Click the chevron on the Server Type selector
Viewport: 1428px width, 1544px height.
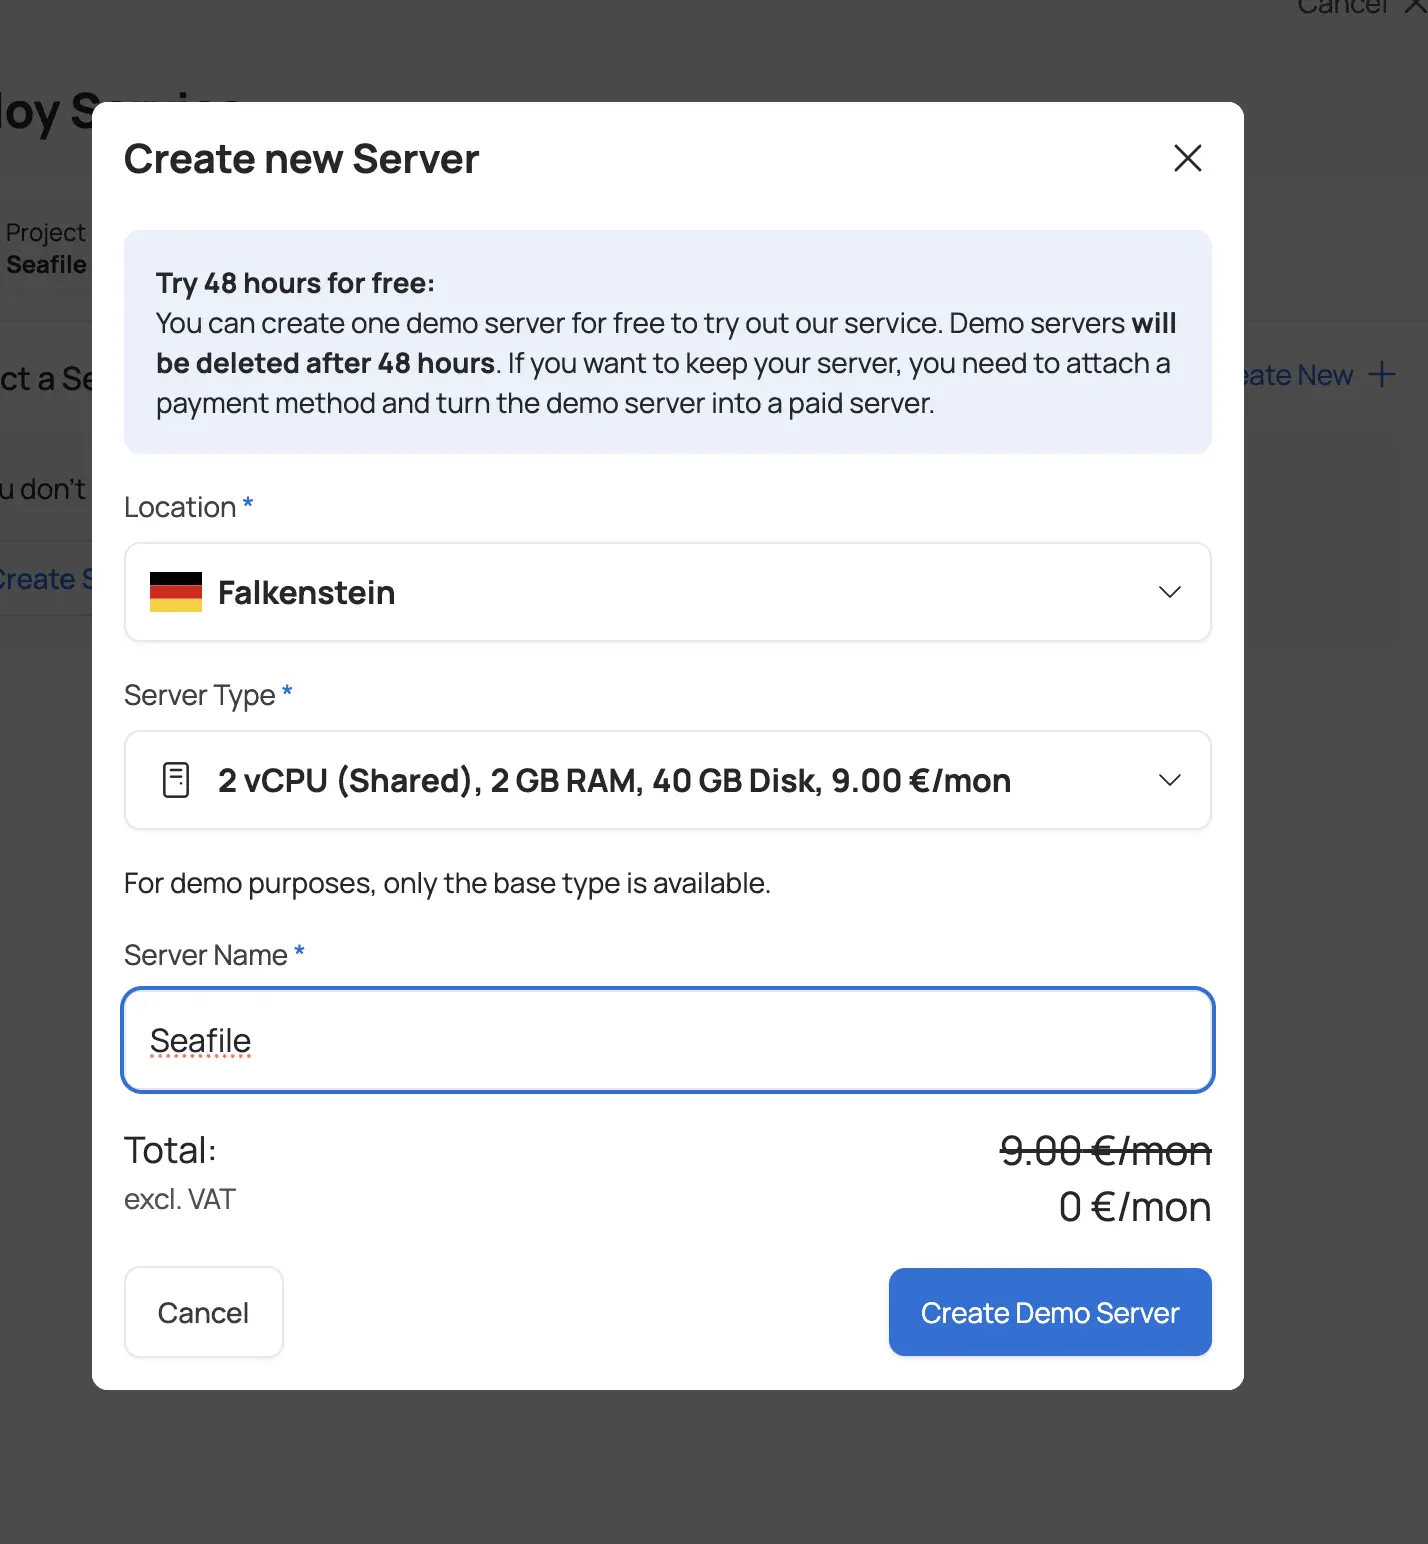click(1169, 780)
